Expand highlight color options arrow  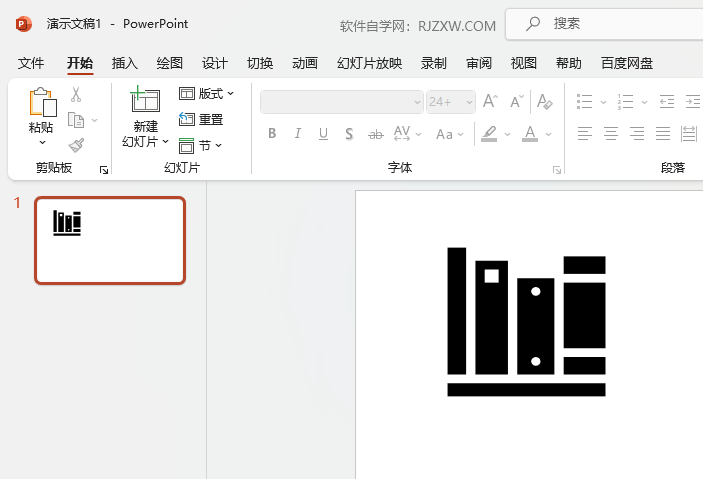point(508,134)
